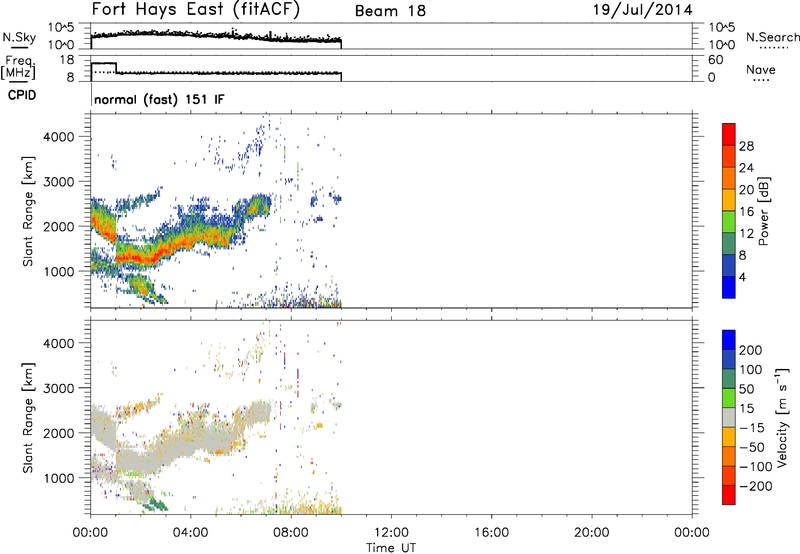Click the '-15' Velocity colorbar tick value

(x=752, y=427)
